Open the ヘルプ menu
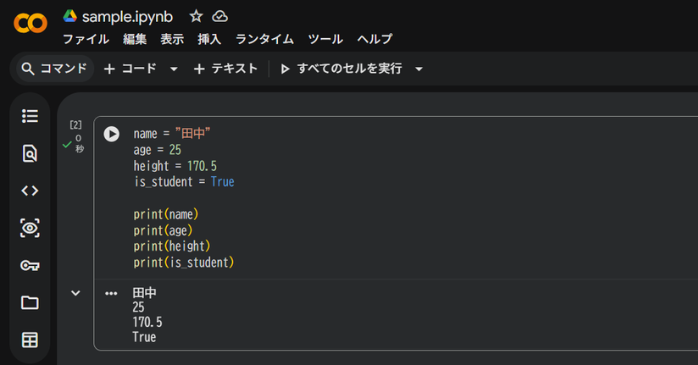Viewport: 698px width, 365px height. [x=374, y=39]
